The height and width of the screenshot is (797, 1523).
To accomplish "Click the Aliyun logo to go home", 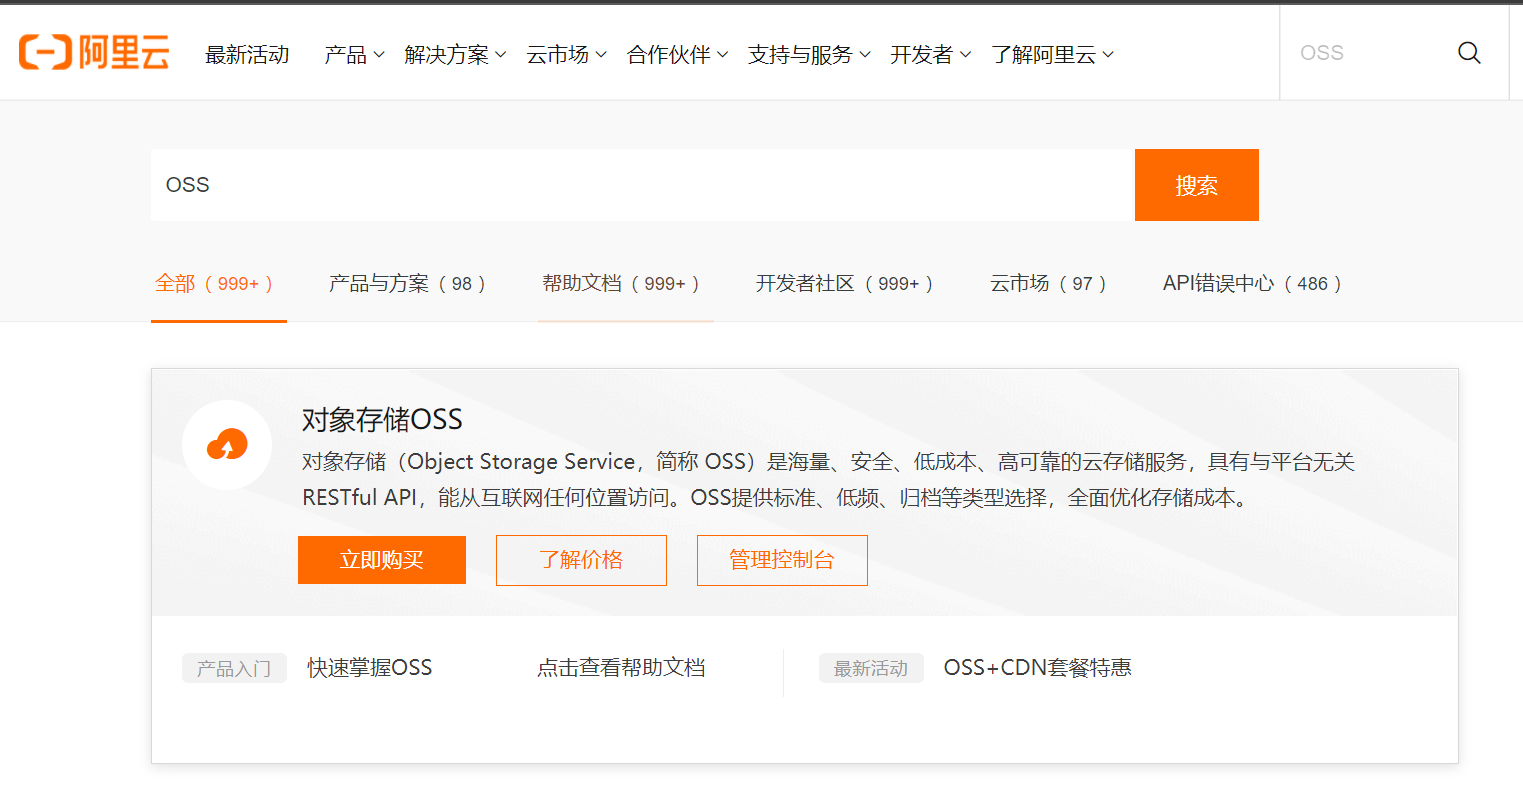I will [x=94, y=53].
